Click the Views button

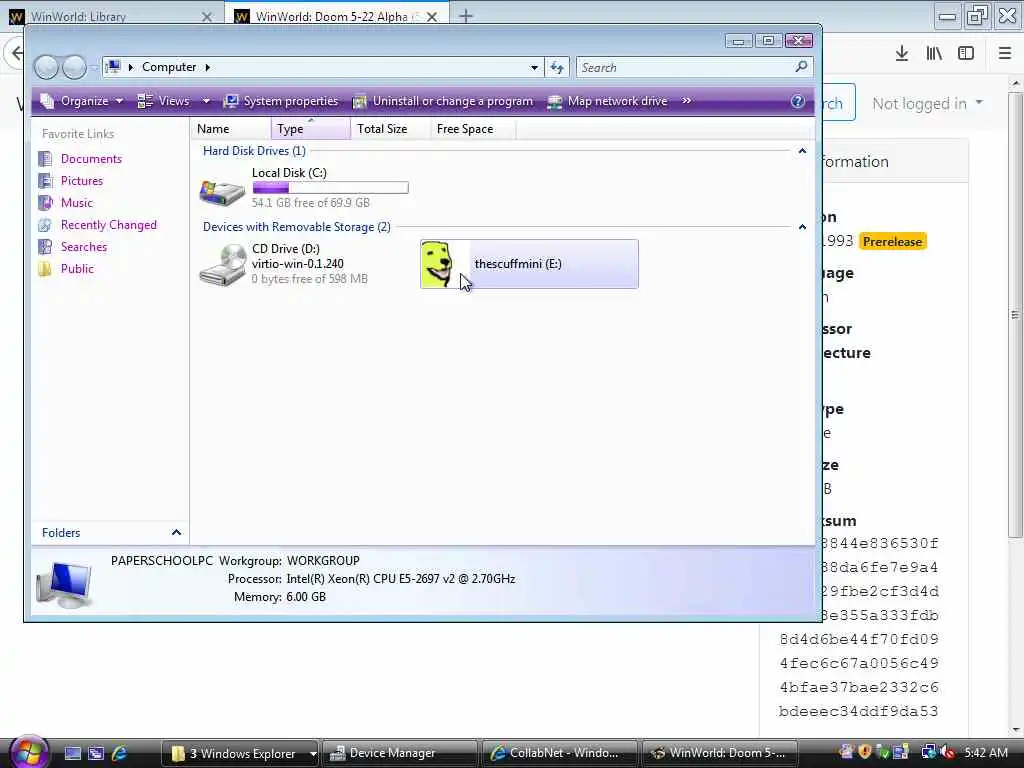click(x=164, y=101)
